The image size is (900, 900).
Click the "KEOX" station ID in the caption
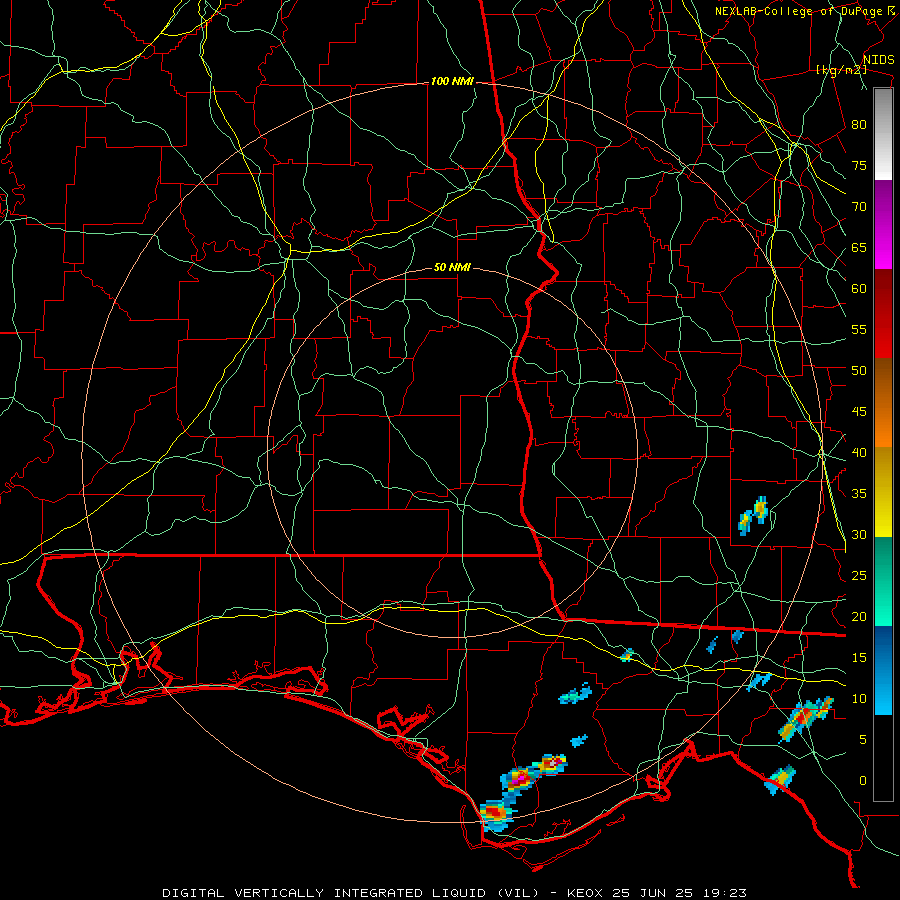click(586, 893)
